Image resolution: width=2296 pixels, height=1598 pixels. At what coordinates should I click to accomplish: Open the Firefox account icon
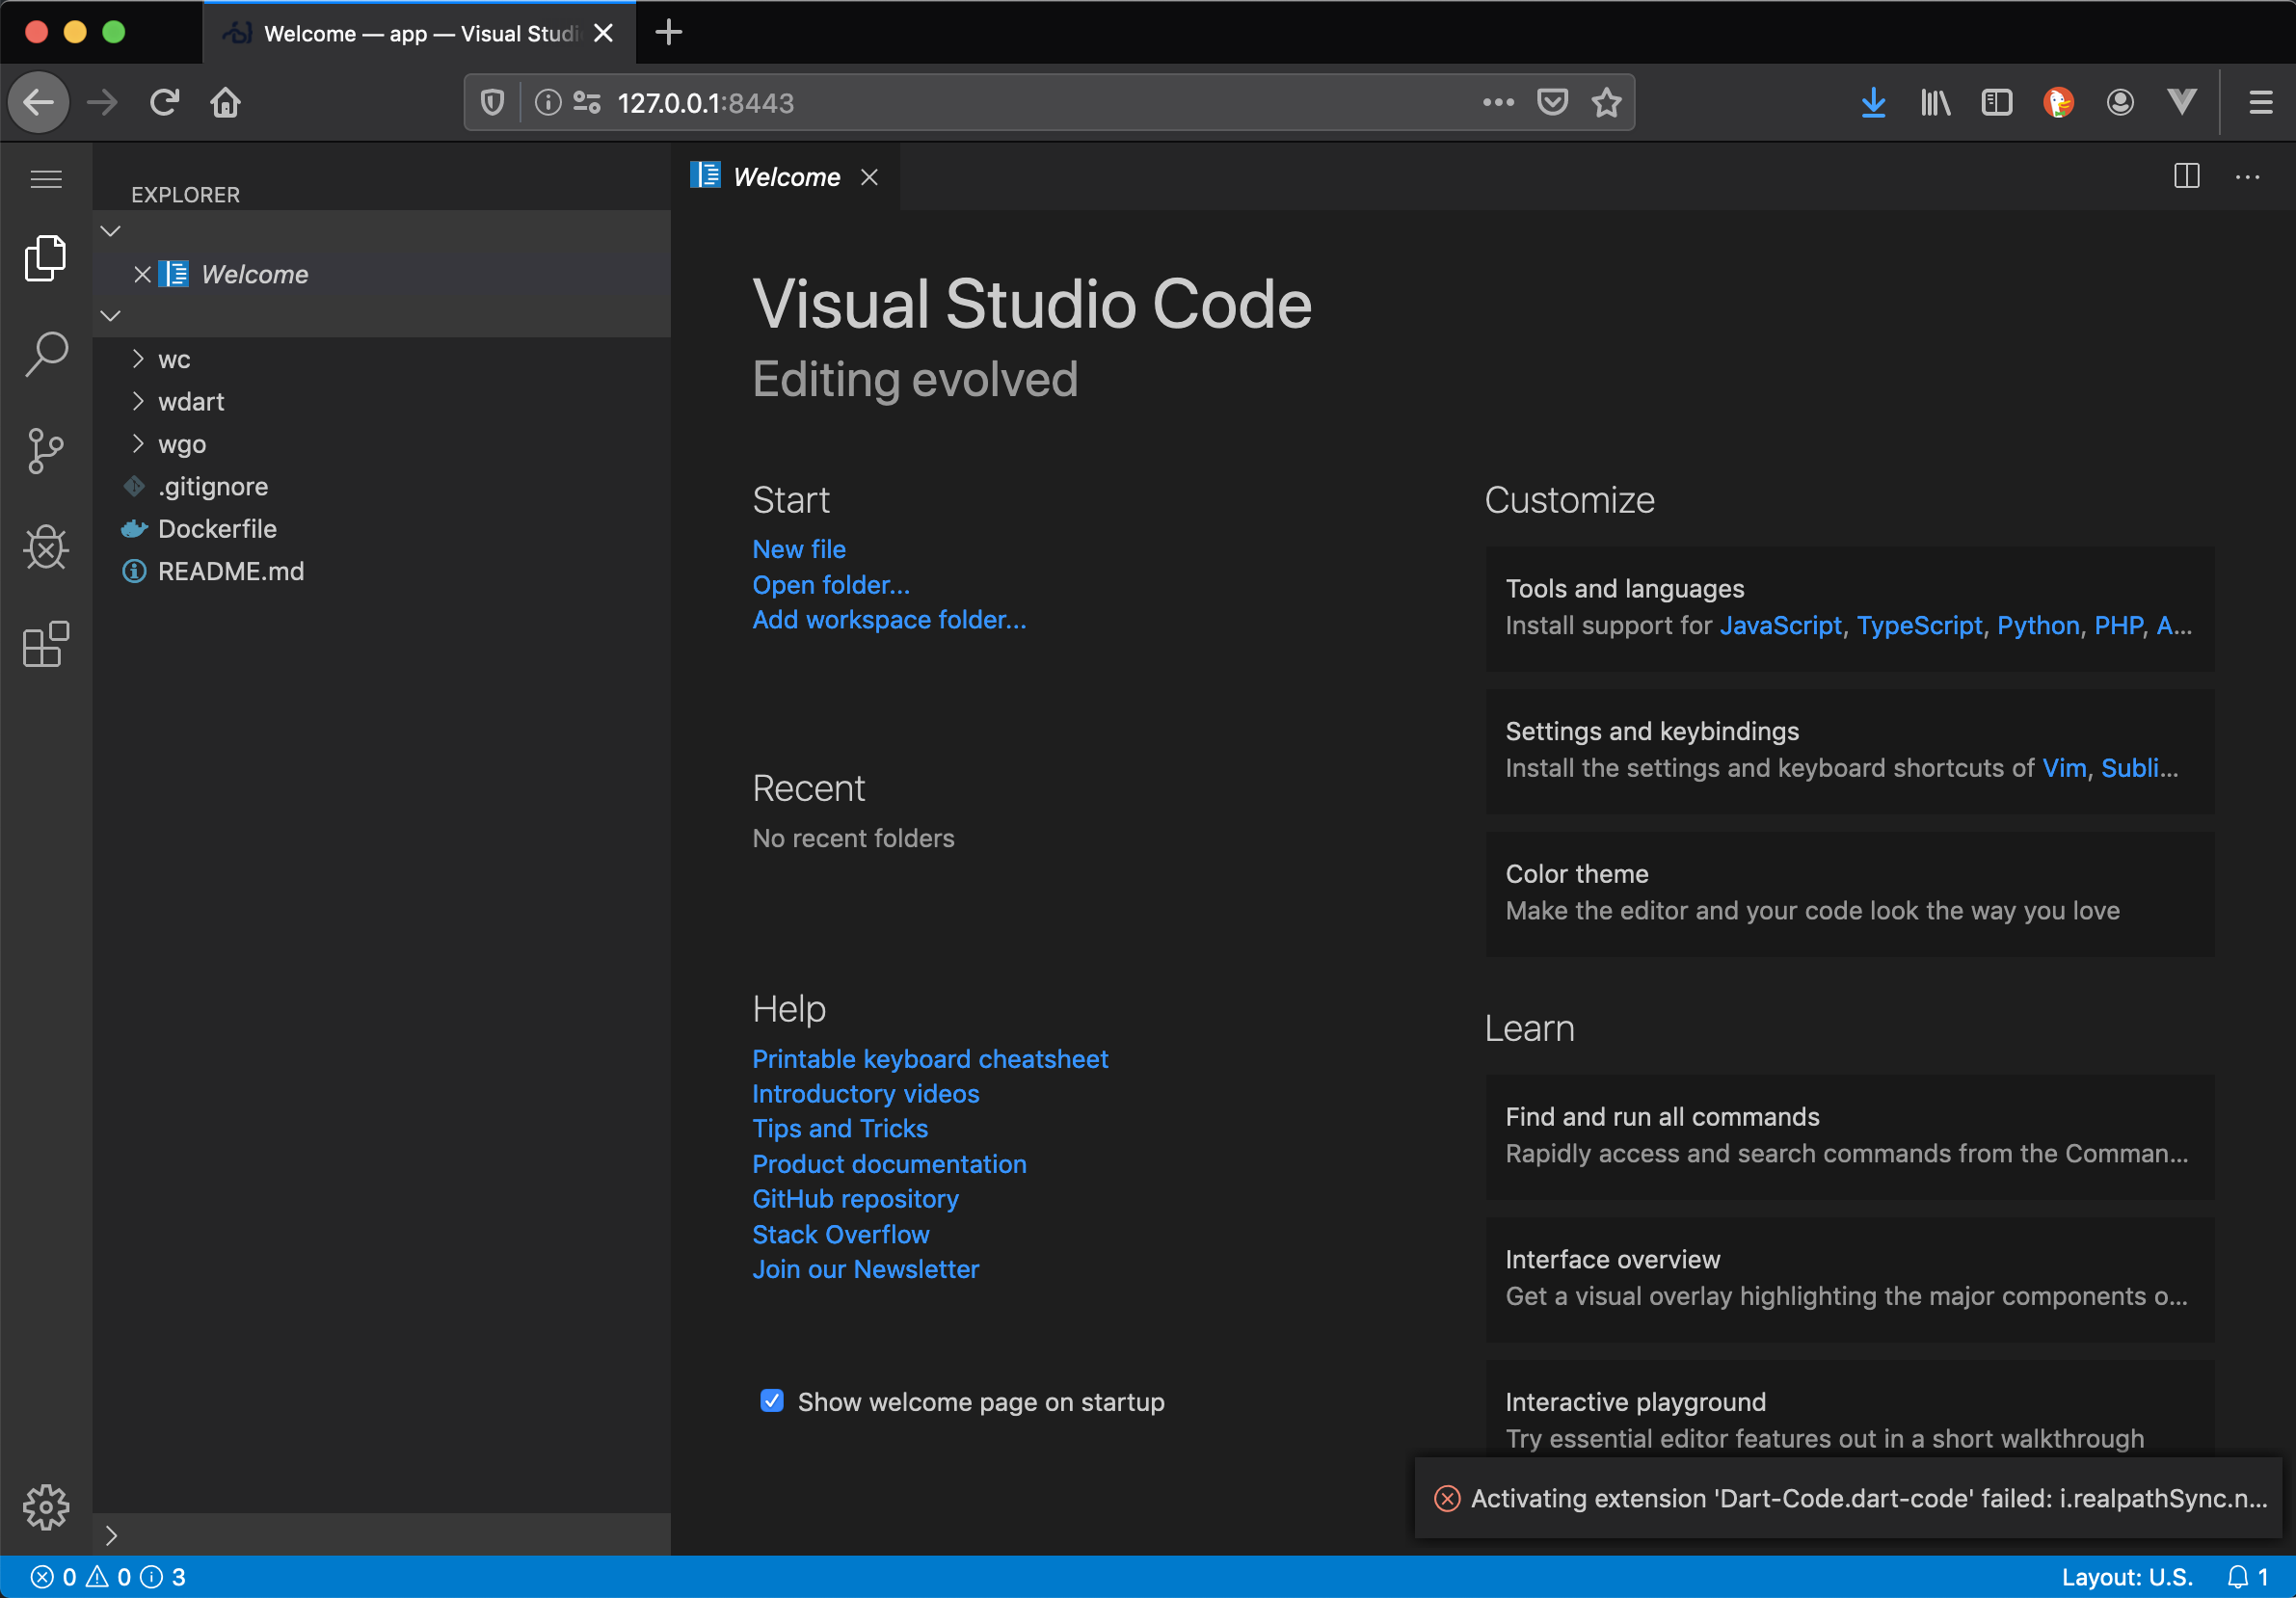click(x=2120, y=102)
